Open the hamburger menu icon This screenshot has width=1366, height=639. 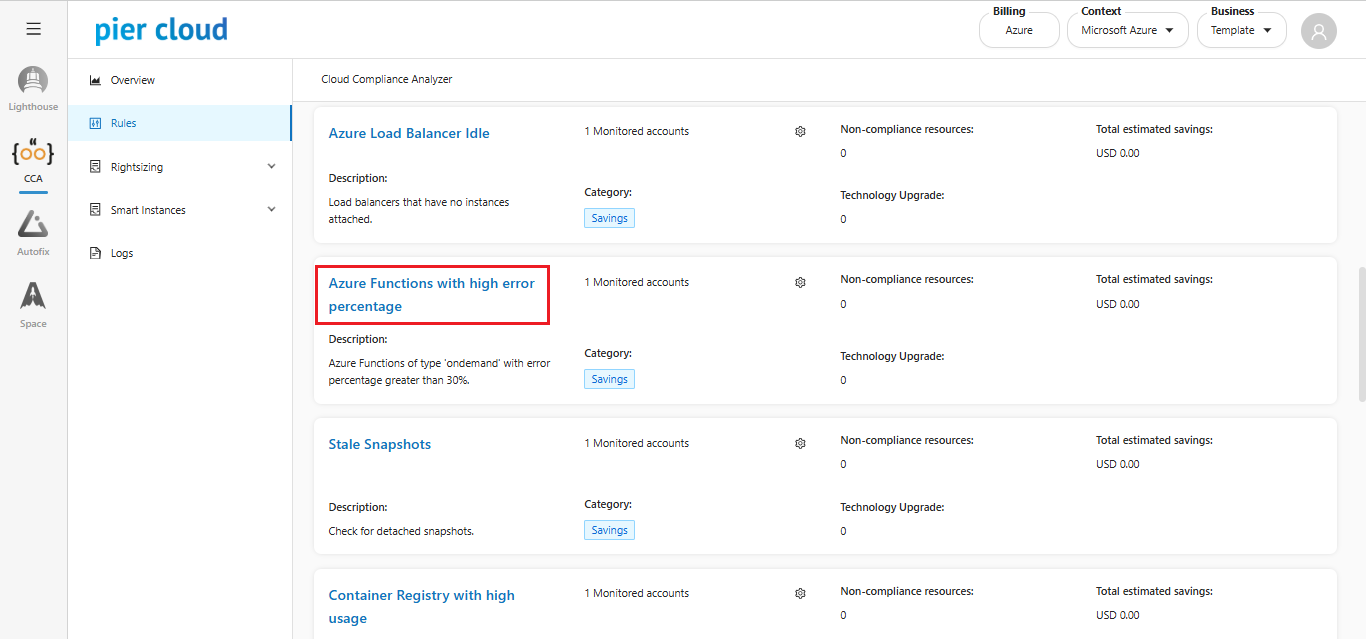click(33, 29)
